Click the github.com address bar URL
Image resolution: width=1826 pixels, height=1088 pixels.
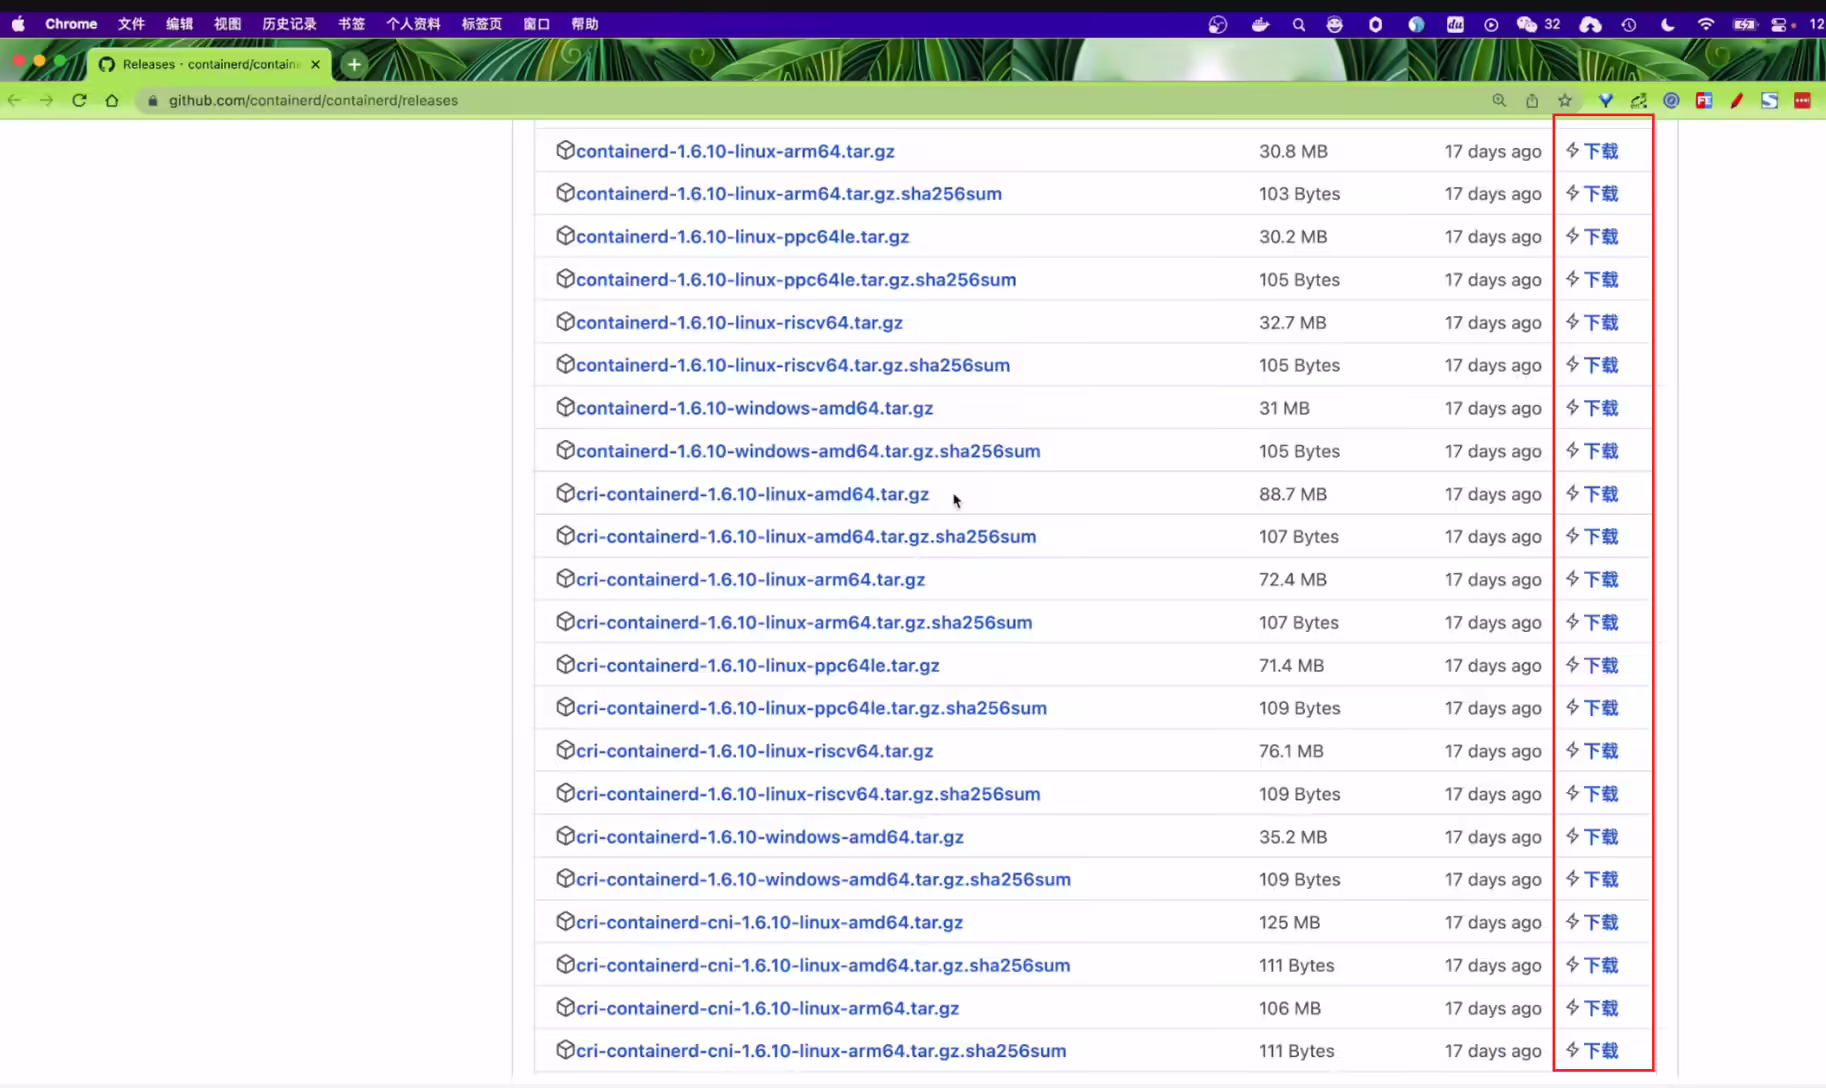(313, 100)
